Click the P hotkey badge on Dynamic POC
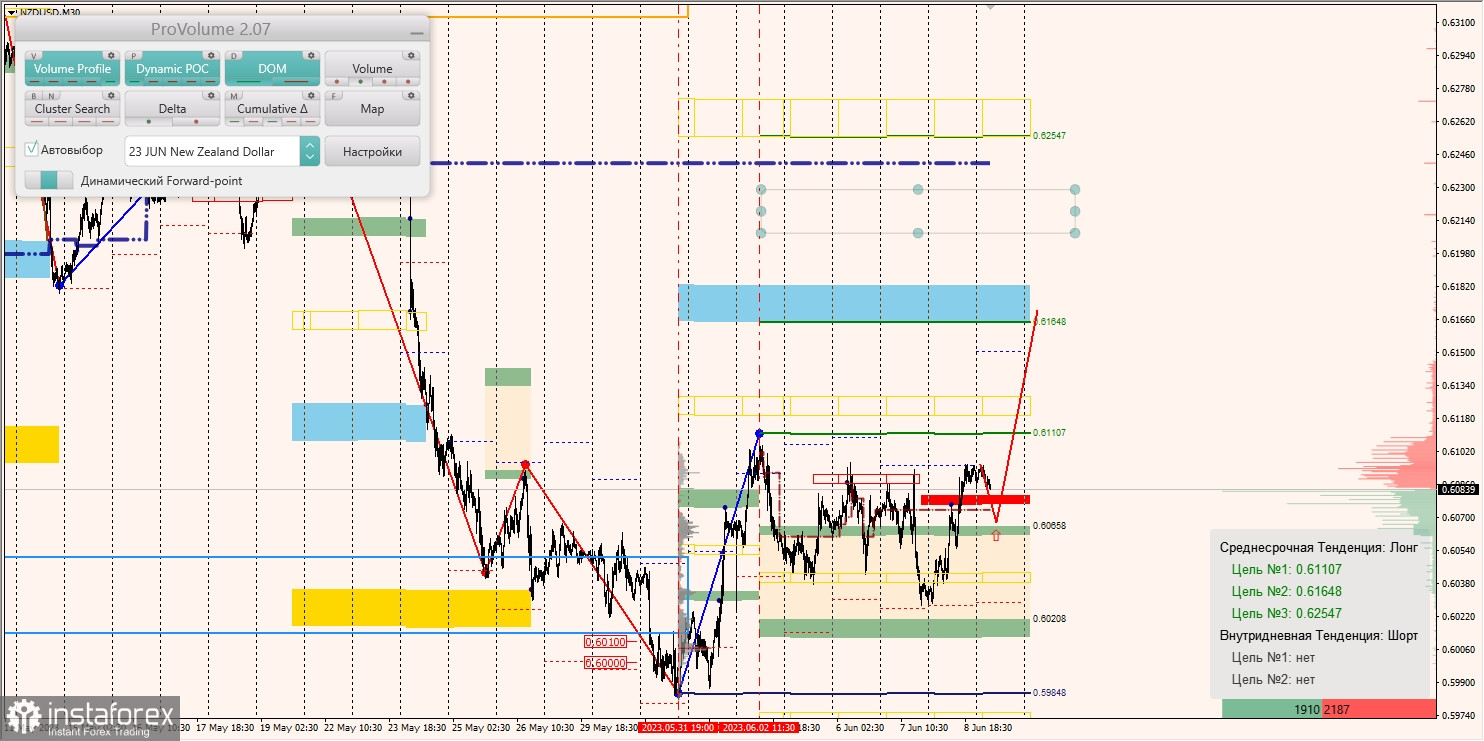 pyautogui.click(x=134, y=56)
